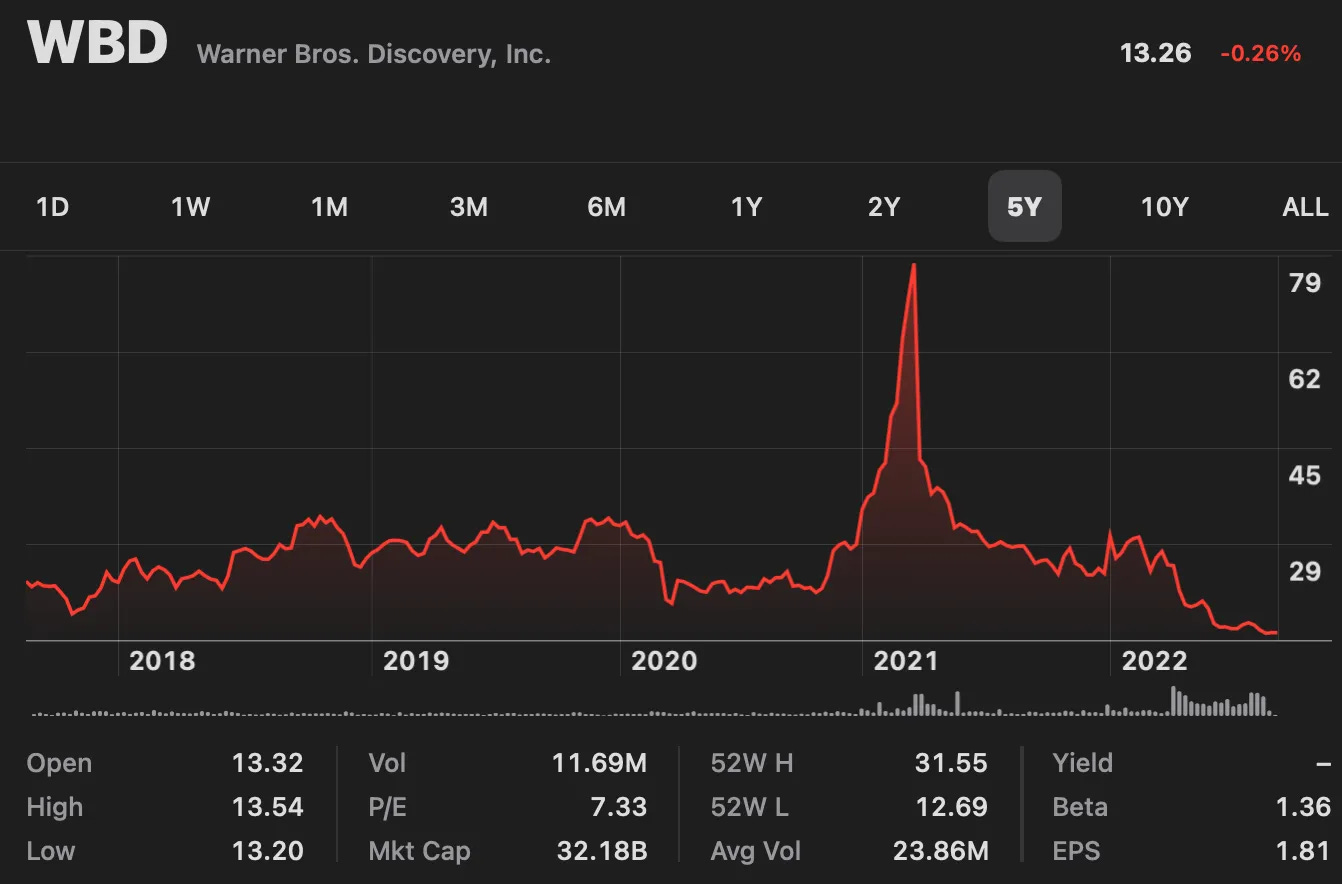Click the Beta value 1.36
The width and height of the screenshot is (1342, 884).
1305,807
